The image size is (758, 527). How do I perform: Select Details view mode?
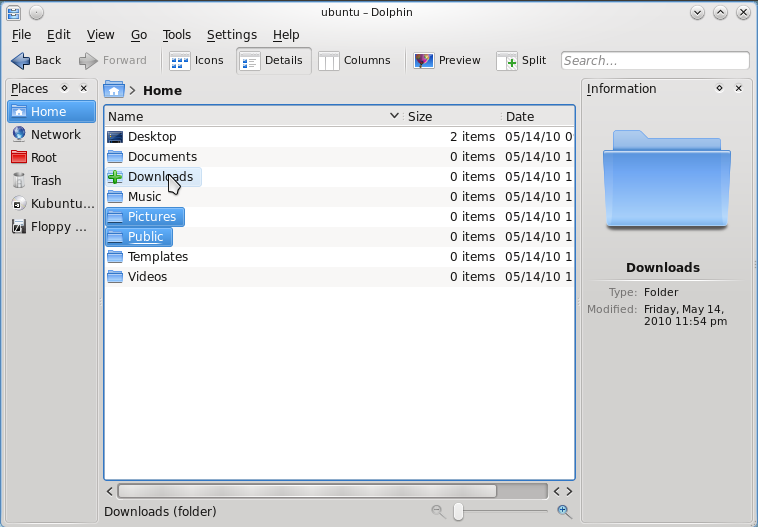pos(274,61)
